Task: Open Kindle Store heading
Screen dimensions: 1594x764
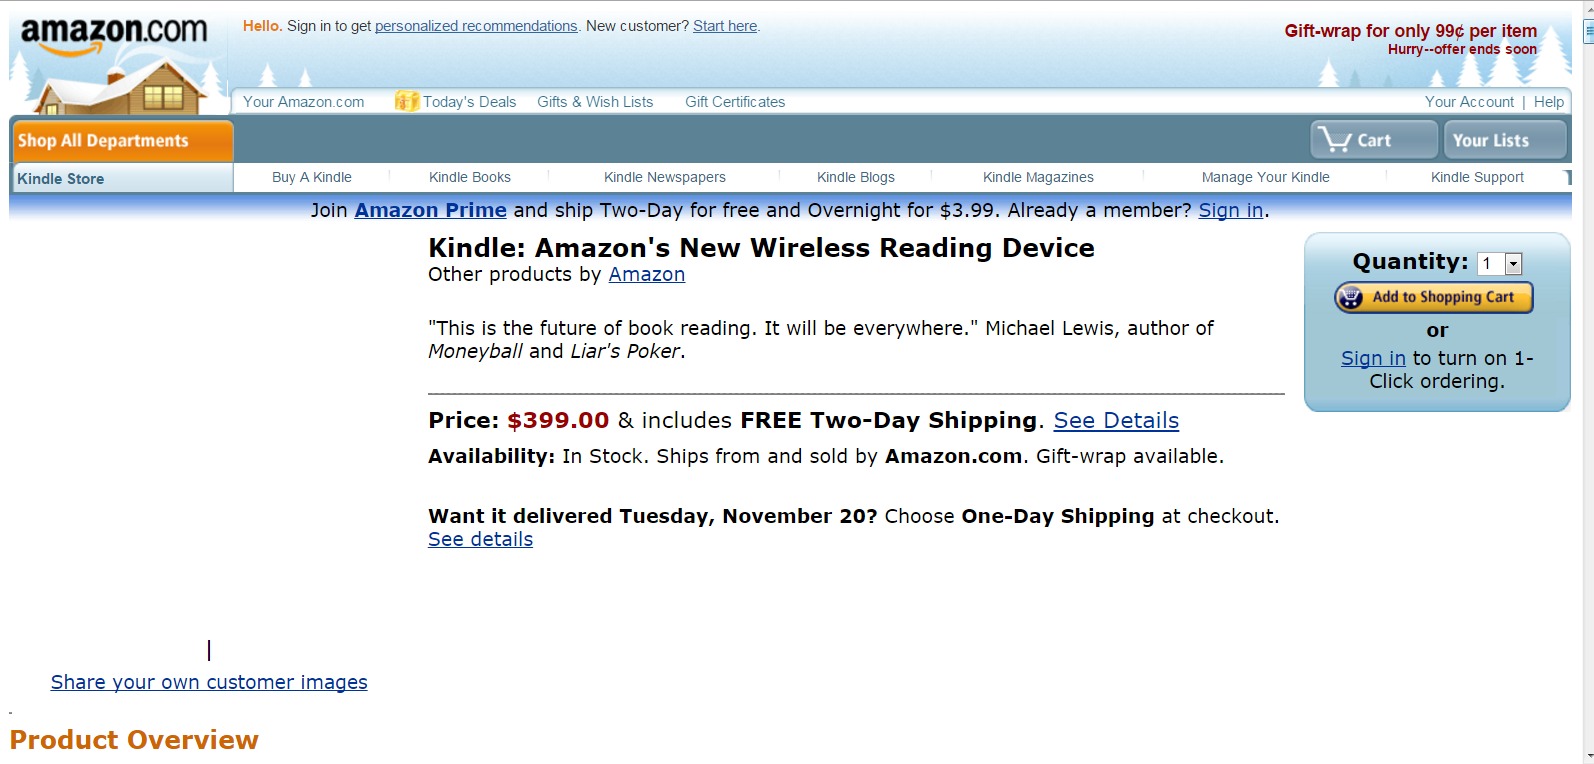Action: coord(61,179)
